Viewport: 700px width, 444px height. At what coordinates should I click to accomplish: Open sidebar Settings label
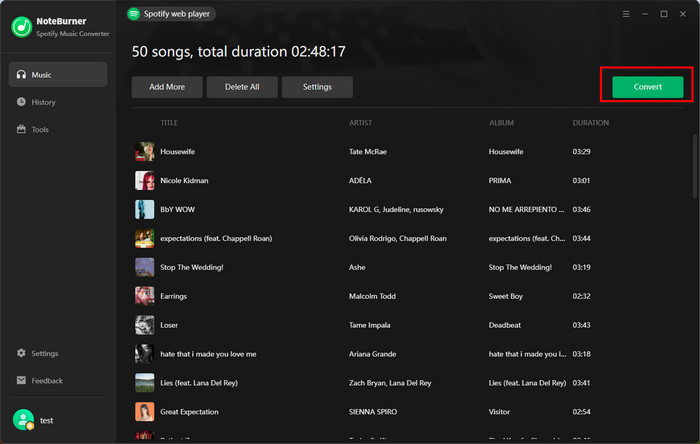(45, 353)
